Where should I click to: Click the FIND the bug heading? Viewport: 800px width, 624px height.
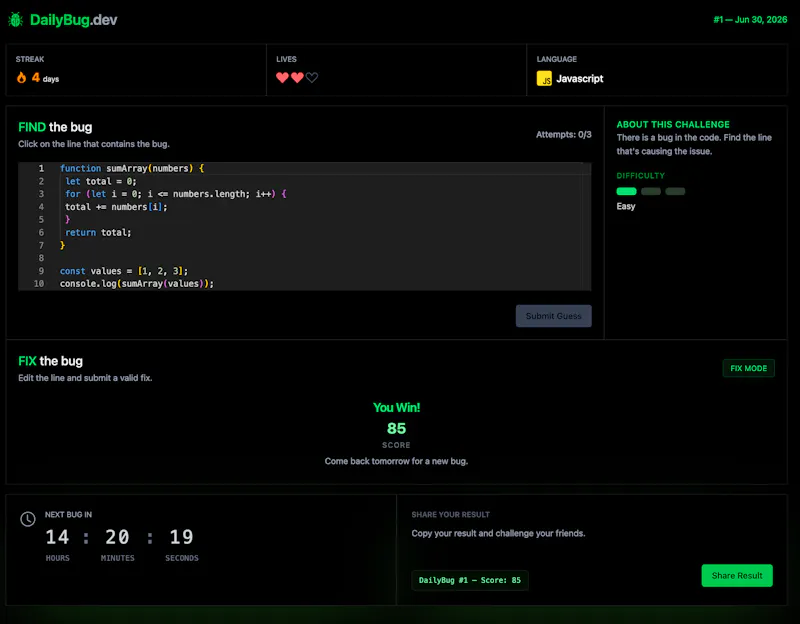(x=55, y=127)
